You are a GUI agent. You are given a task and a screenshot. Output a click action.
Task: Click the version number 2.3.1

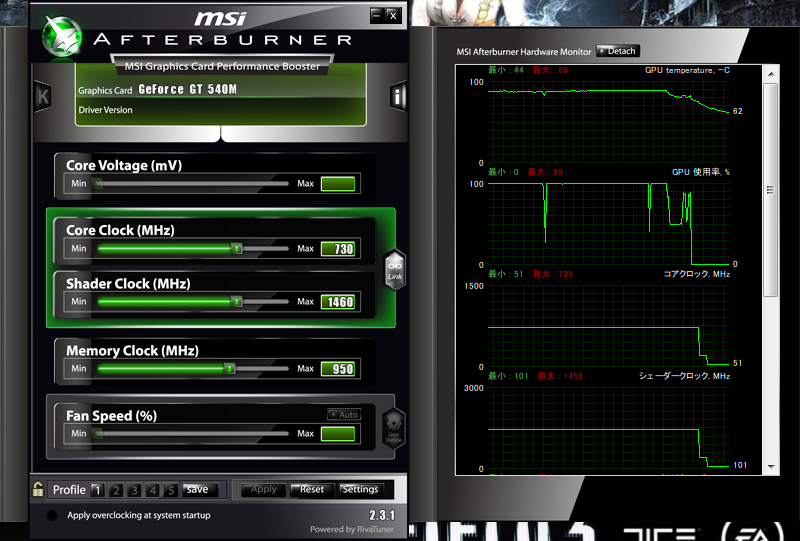(x=382, y=515)
